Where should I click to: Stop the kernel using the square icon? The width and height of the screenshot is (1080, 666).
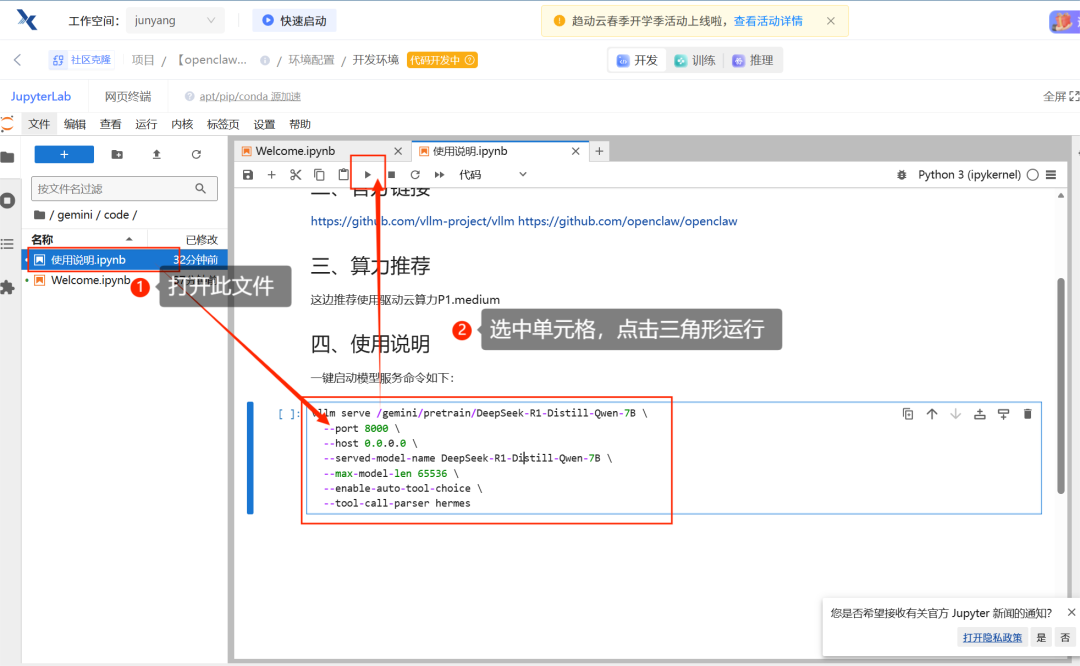tap(391, 174)
